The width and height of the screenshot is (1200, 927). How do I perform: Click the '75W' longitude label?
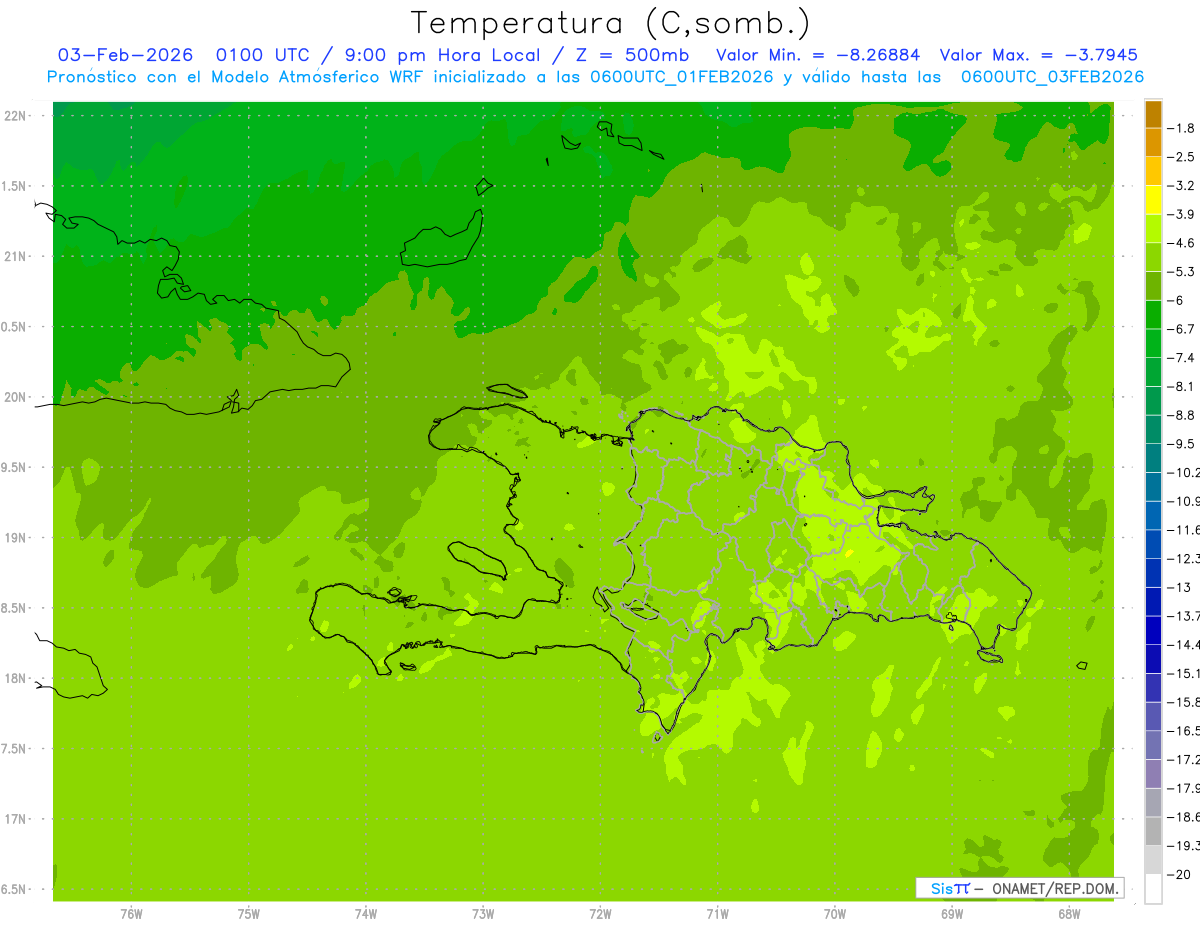(249, 913)
